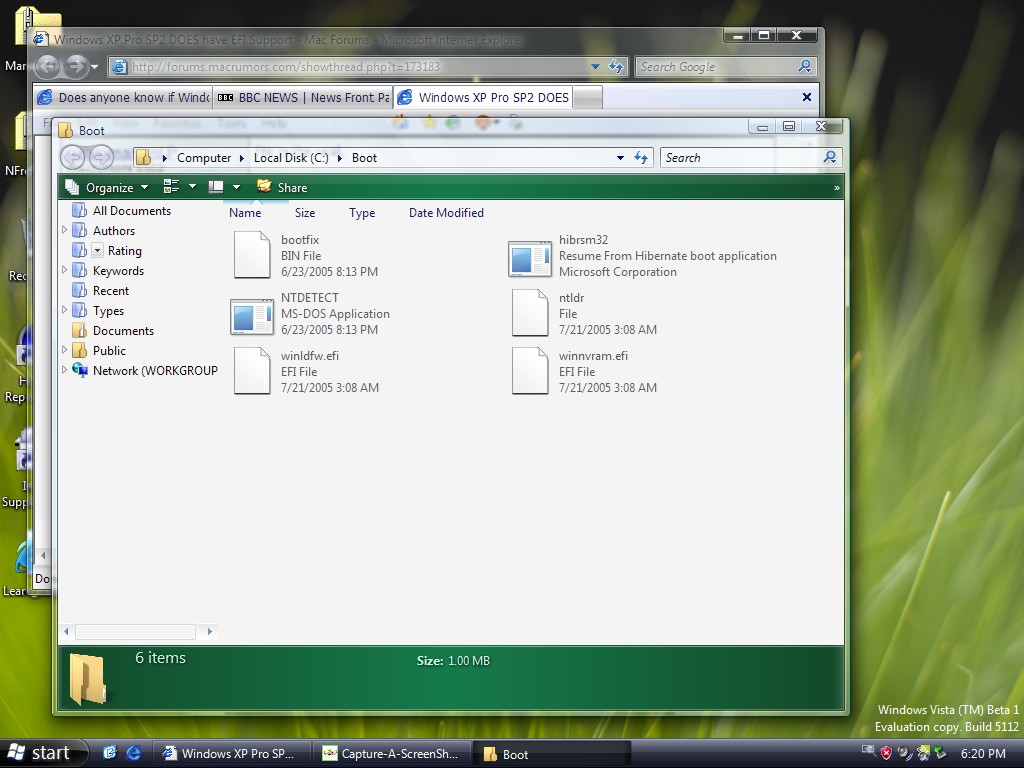Click the Back button in Internet Explorer
The image size is (1024, 768).
[48, 66]
